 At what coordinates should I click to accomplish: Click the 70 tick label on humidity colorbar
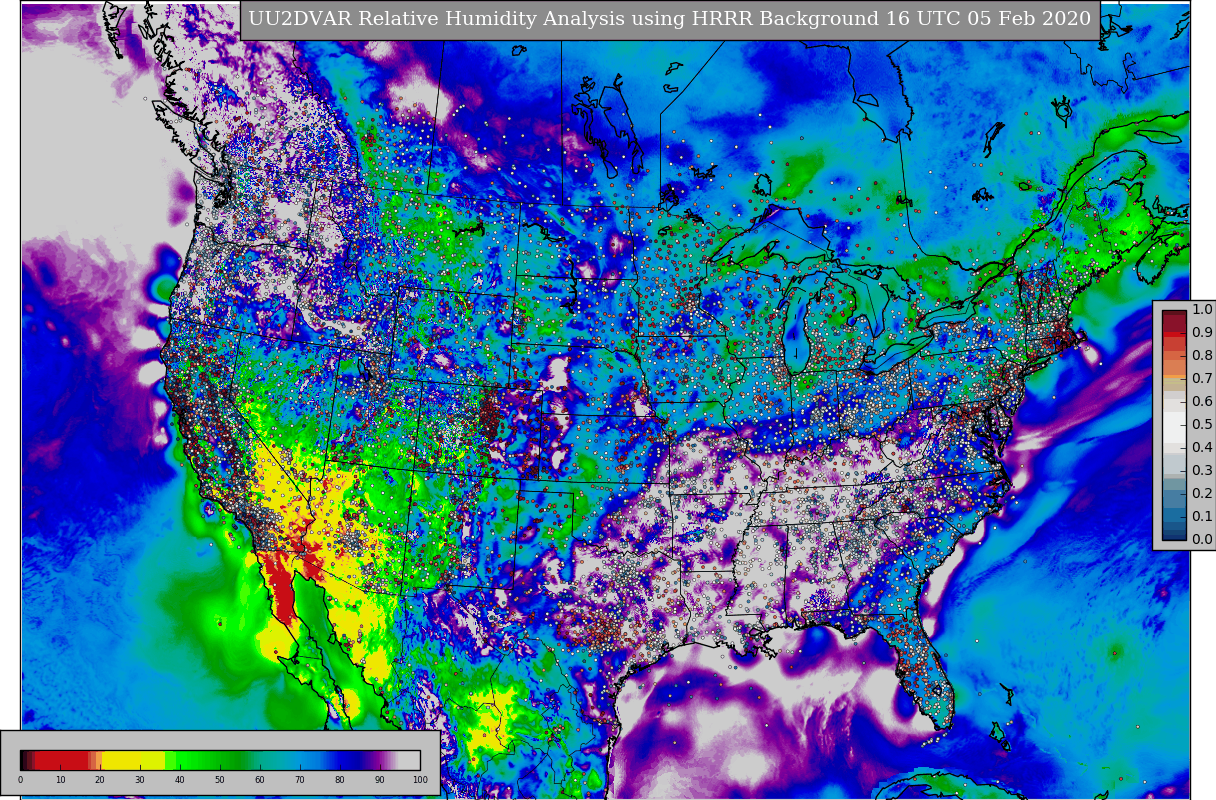point(300,780)
